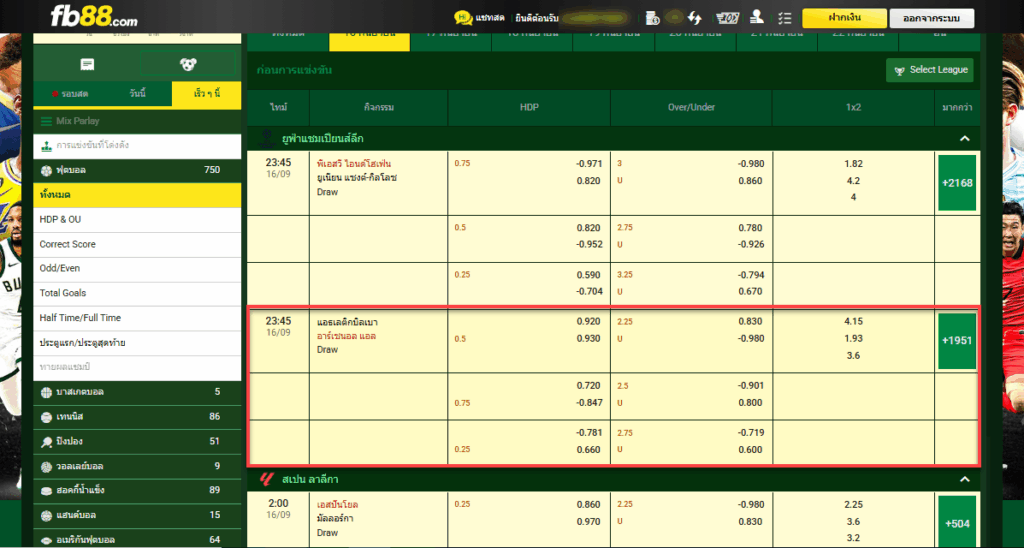This screenshot has width=1024, height=548.
Task: Click the handball icon next to แฮนด์บอล
Action: (x=46, y=516)
